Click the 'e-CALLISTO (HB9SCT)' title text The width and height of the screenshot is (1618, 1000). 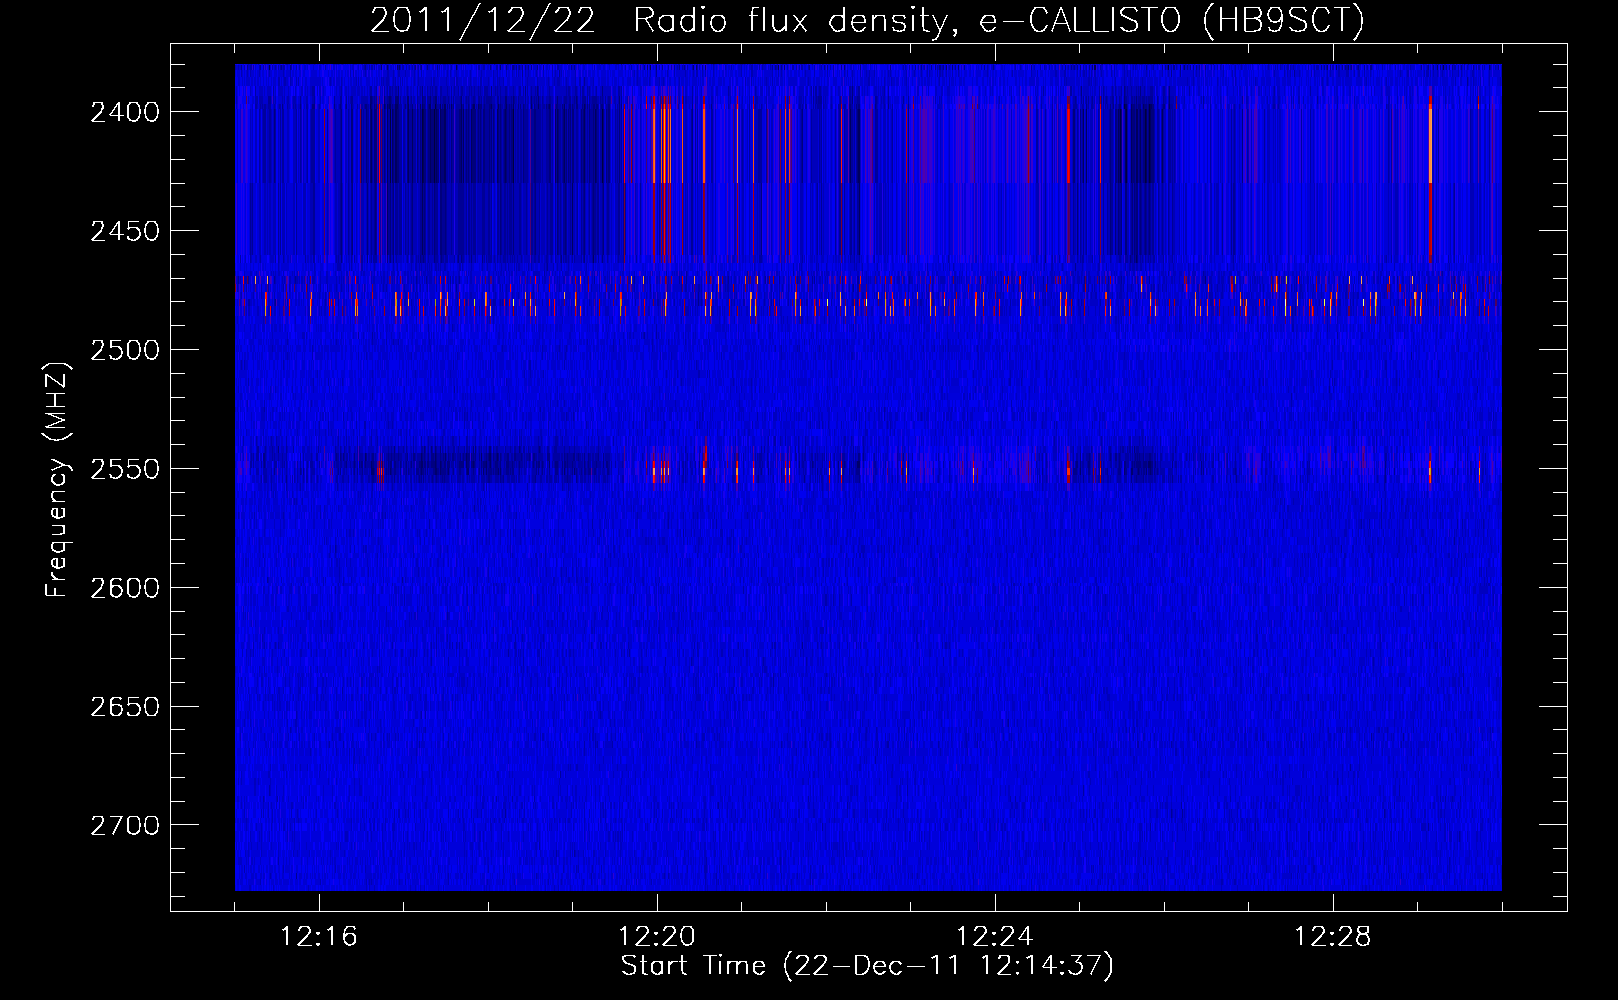pyautogui.click(x=1171, y=21)
